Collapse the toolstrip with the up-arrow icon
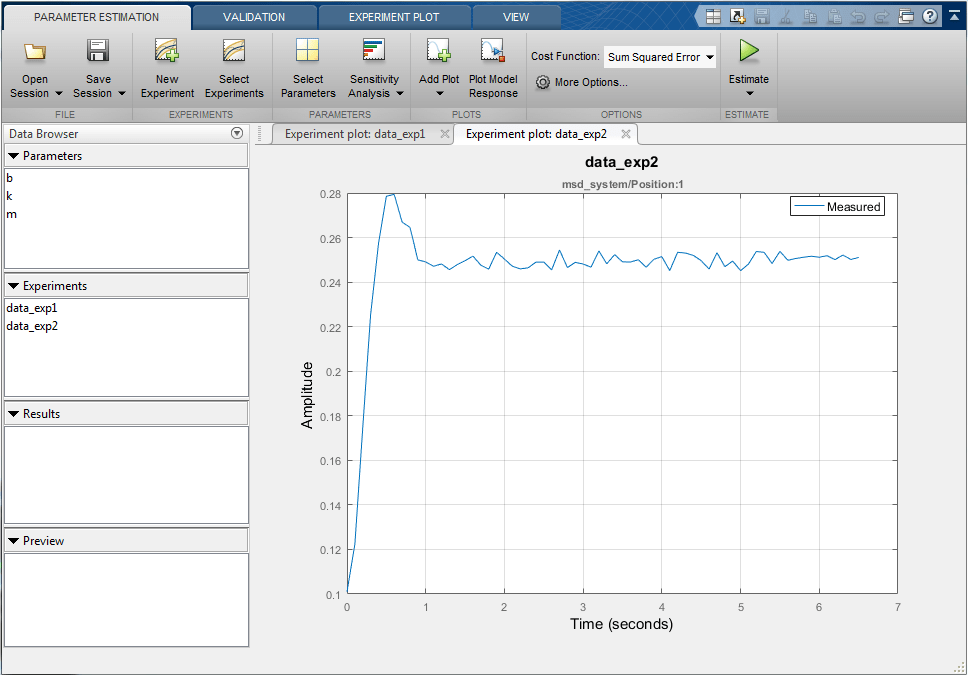The width and height of the screenshot is (968, 675). click(x=954, y=16)
